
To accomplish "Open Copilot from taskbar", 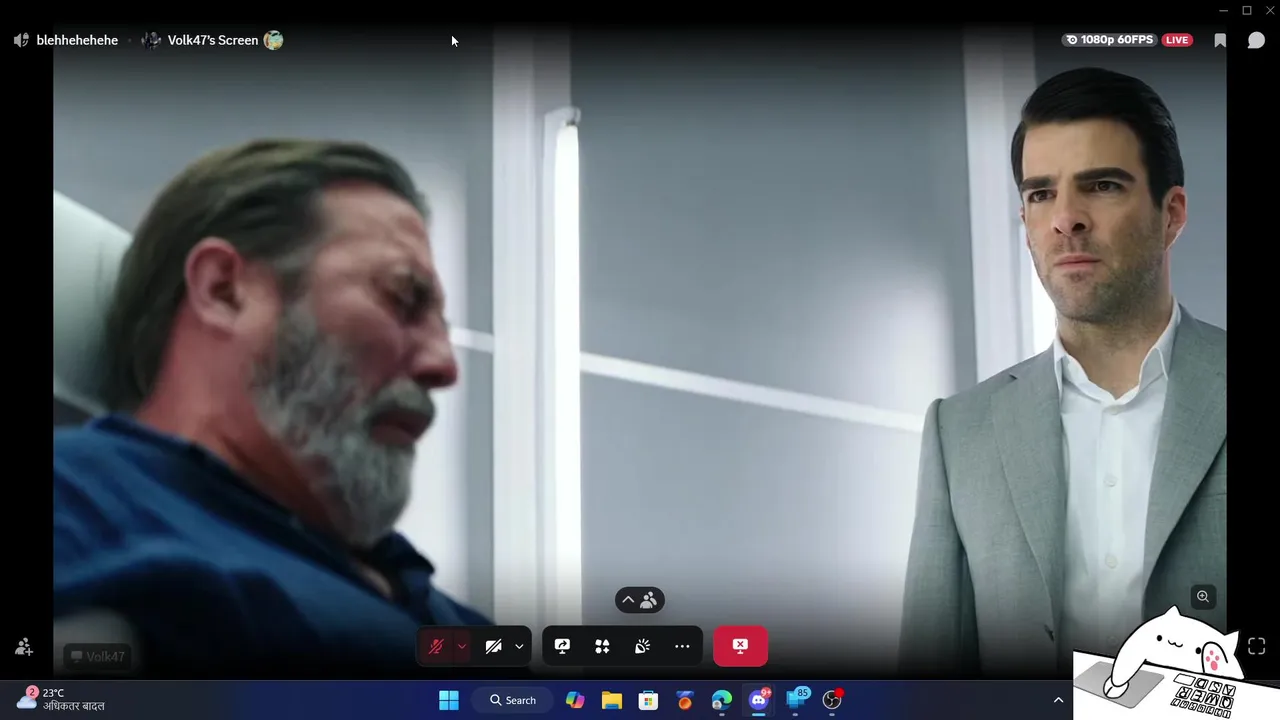I will coord(575,700).
